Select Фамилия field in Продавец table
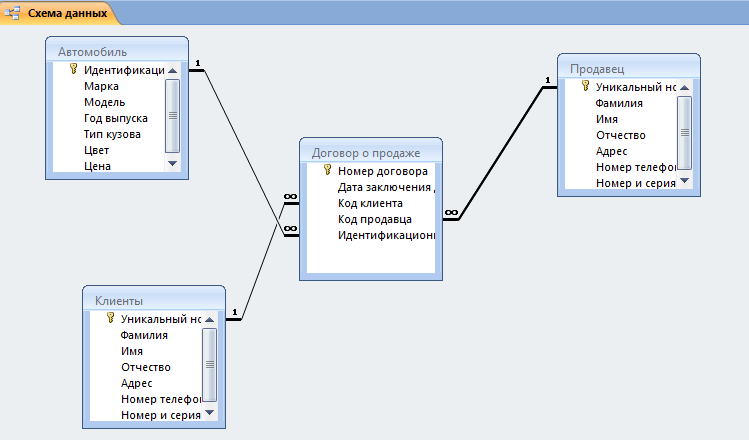Screen dimensions: 749x440 (621, 103)
